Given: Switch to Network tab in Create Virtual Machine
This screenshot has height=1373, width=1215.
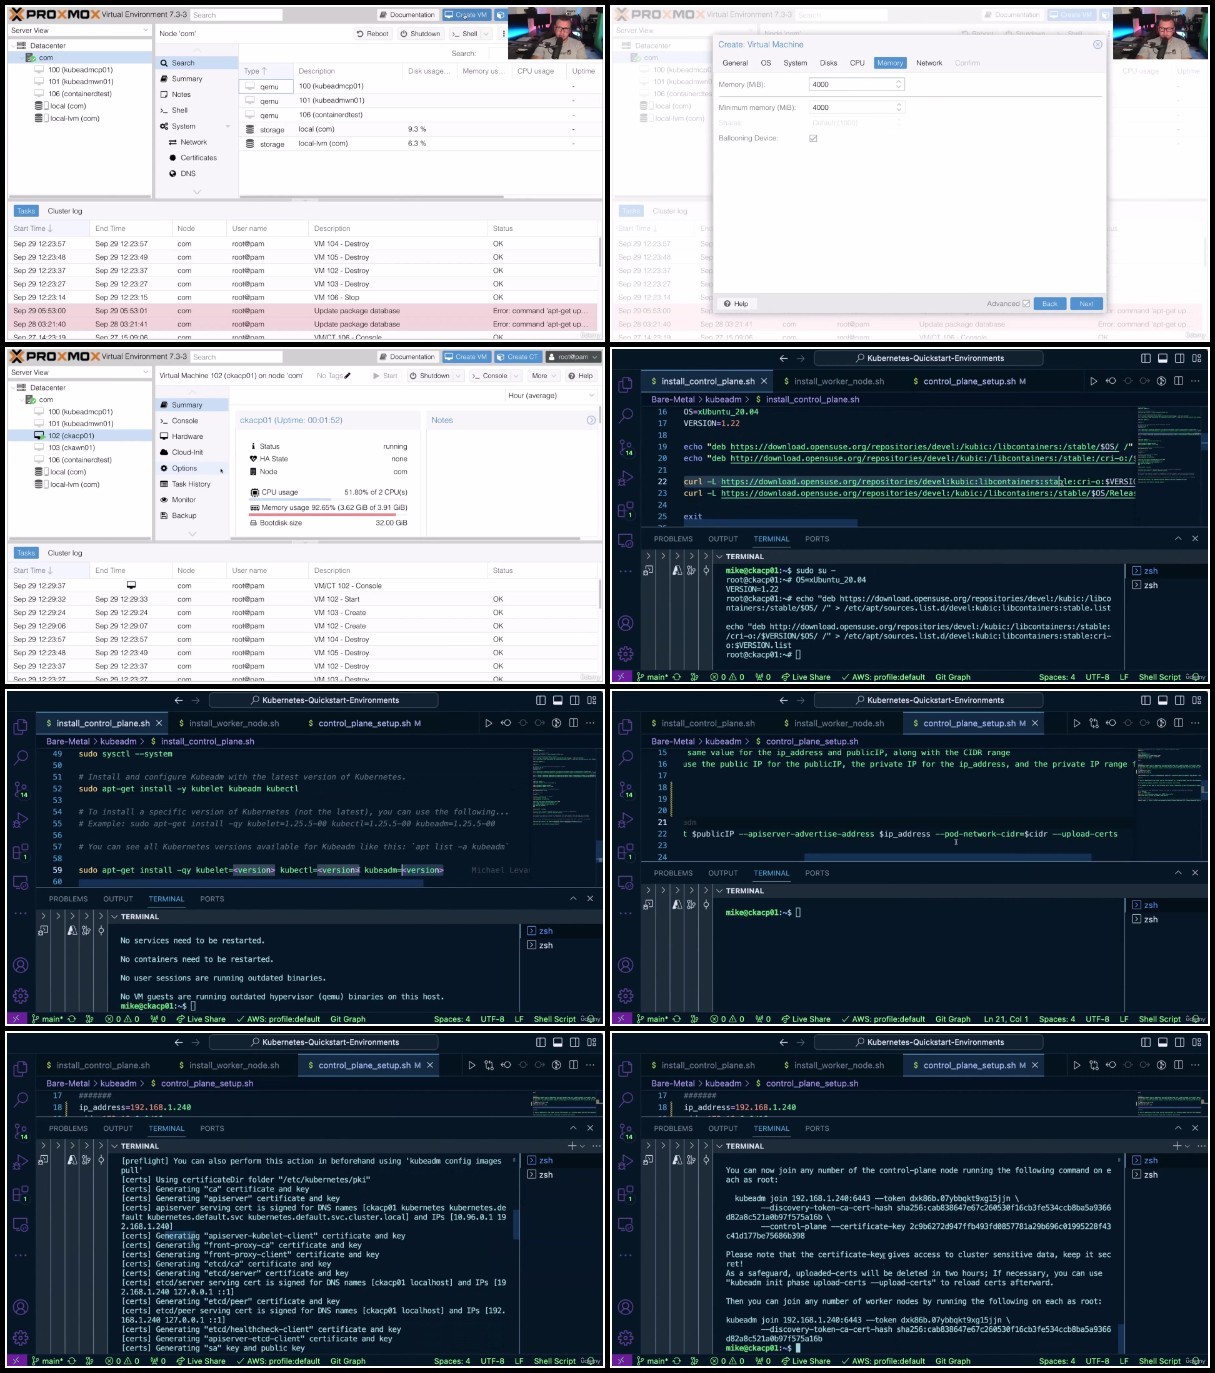Looking at the screenshot, I should pos(929,63).
